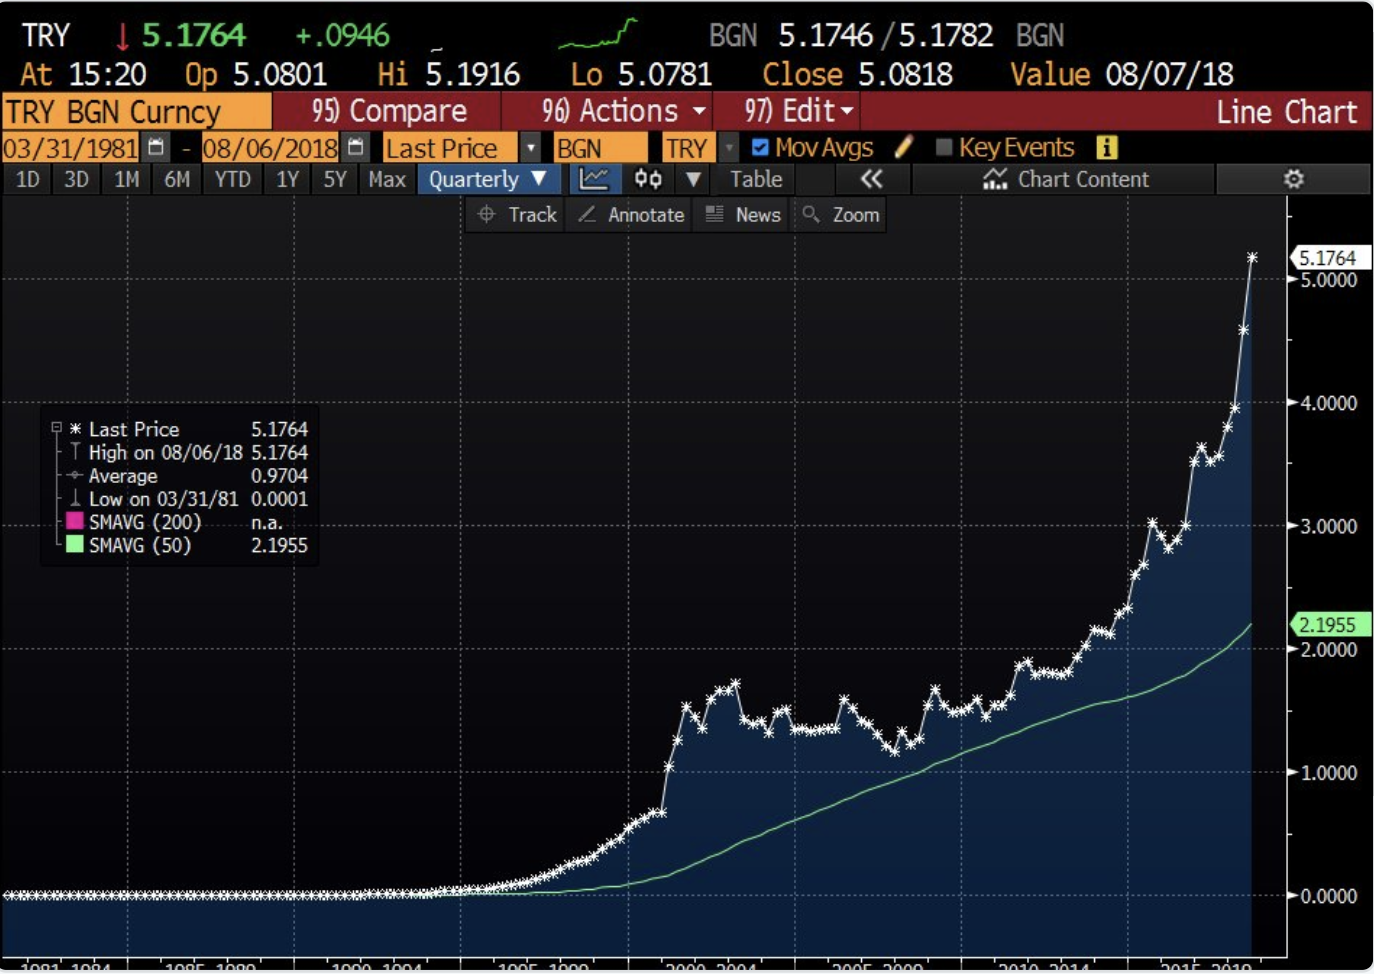
Task: Open calendar picker for start date 03/31/1981
Action: (156, 148)
